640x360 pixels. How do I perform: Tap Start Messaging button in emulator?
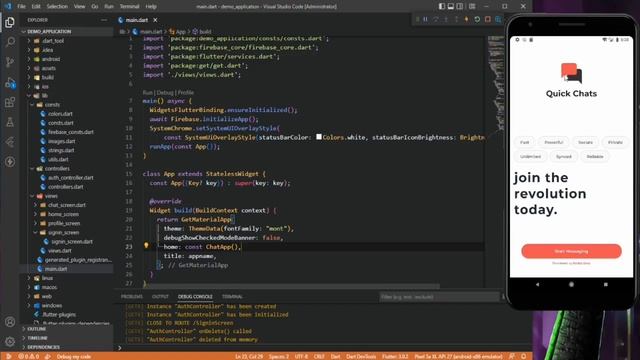click(x=571, y=251)
